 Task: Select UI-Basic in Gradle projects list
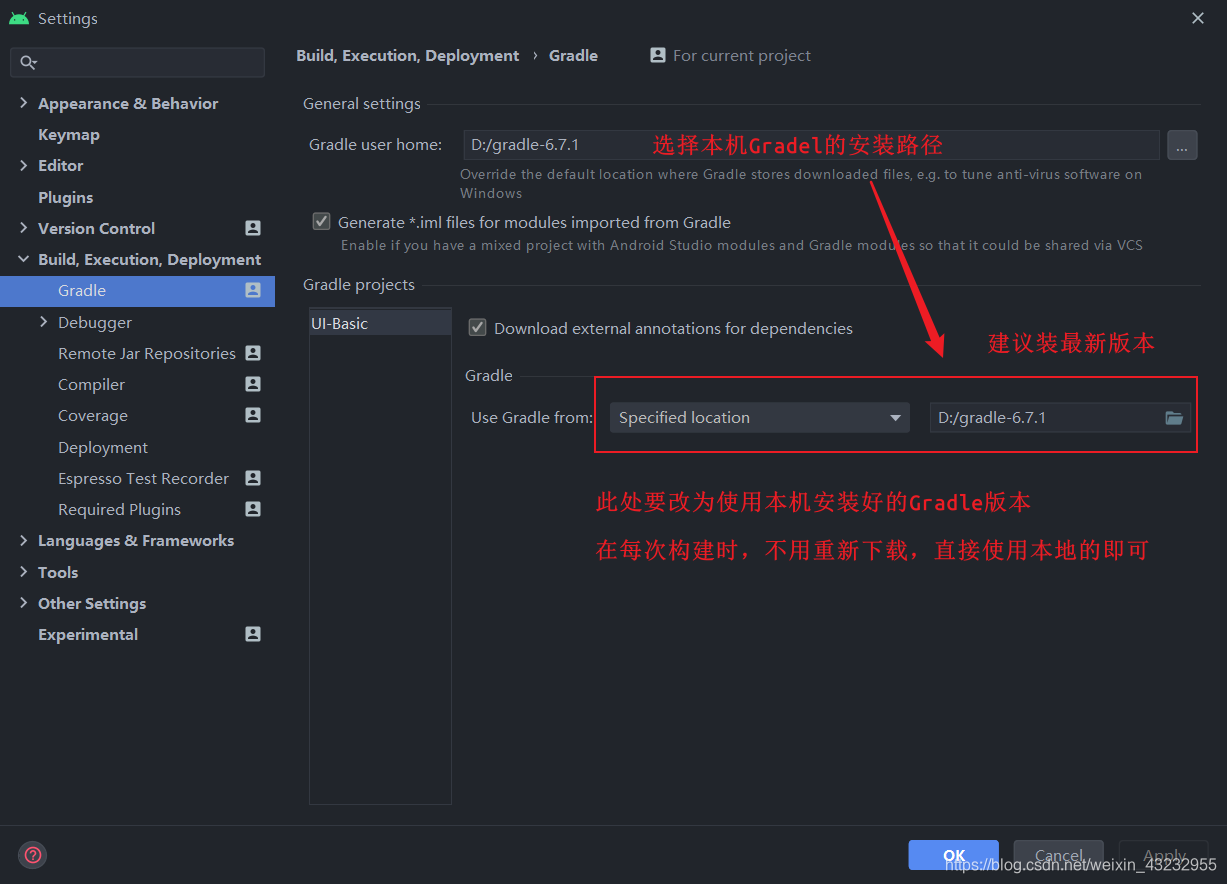coord(380,323)
